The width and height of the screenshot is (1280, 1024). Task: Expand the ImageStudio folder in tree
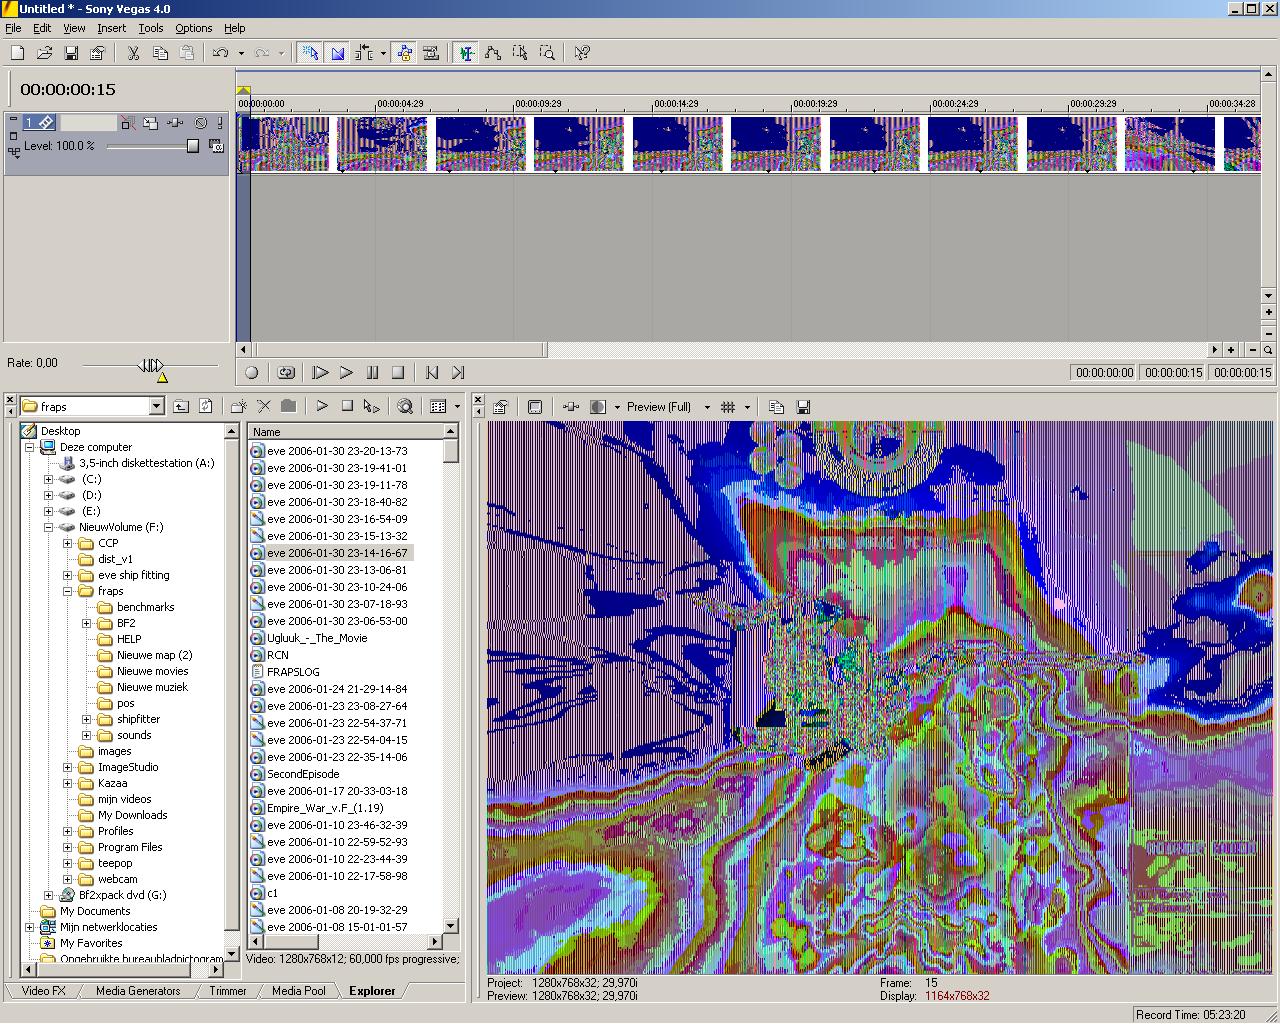pyautogui.click(x=68, y=767)
